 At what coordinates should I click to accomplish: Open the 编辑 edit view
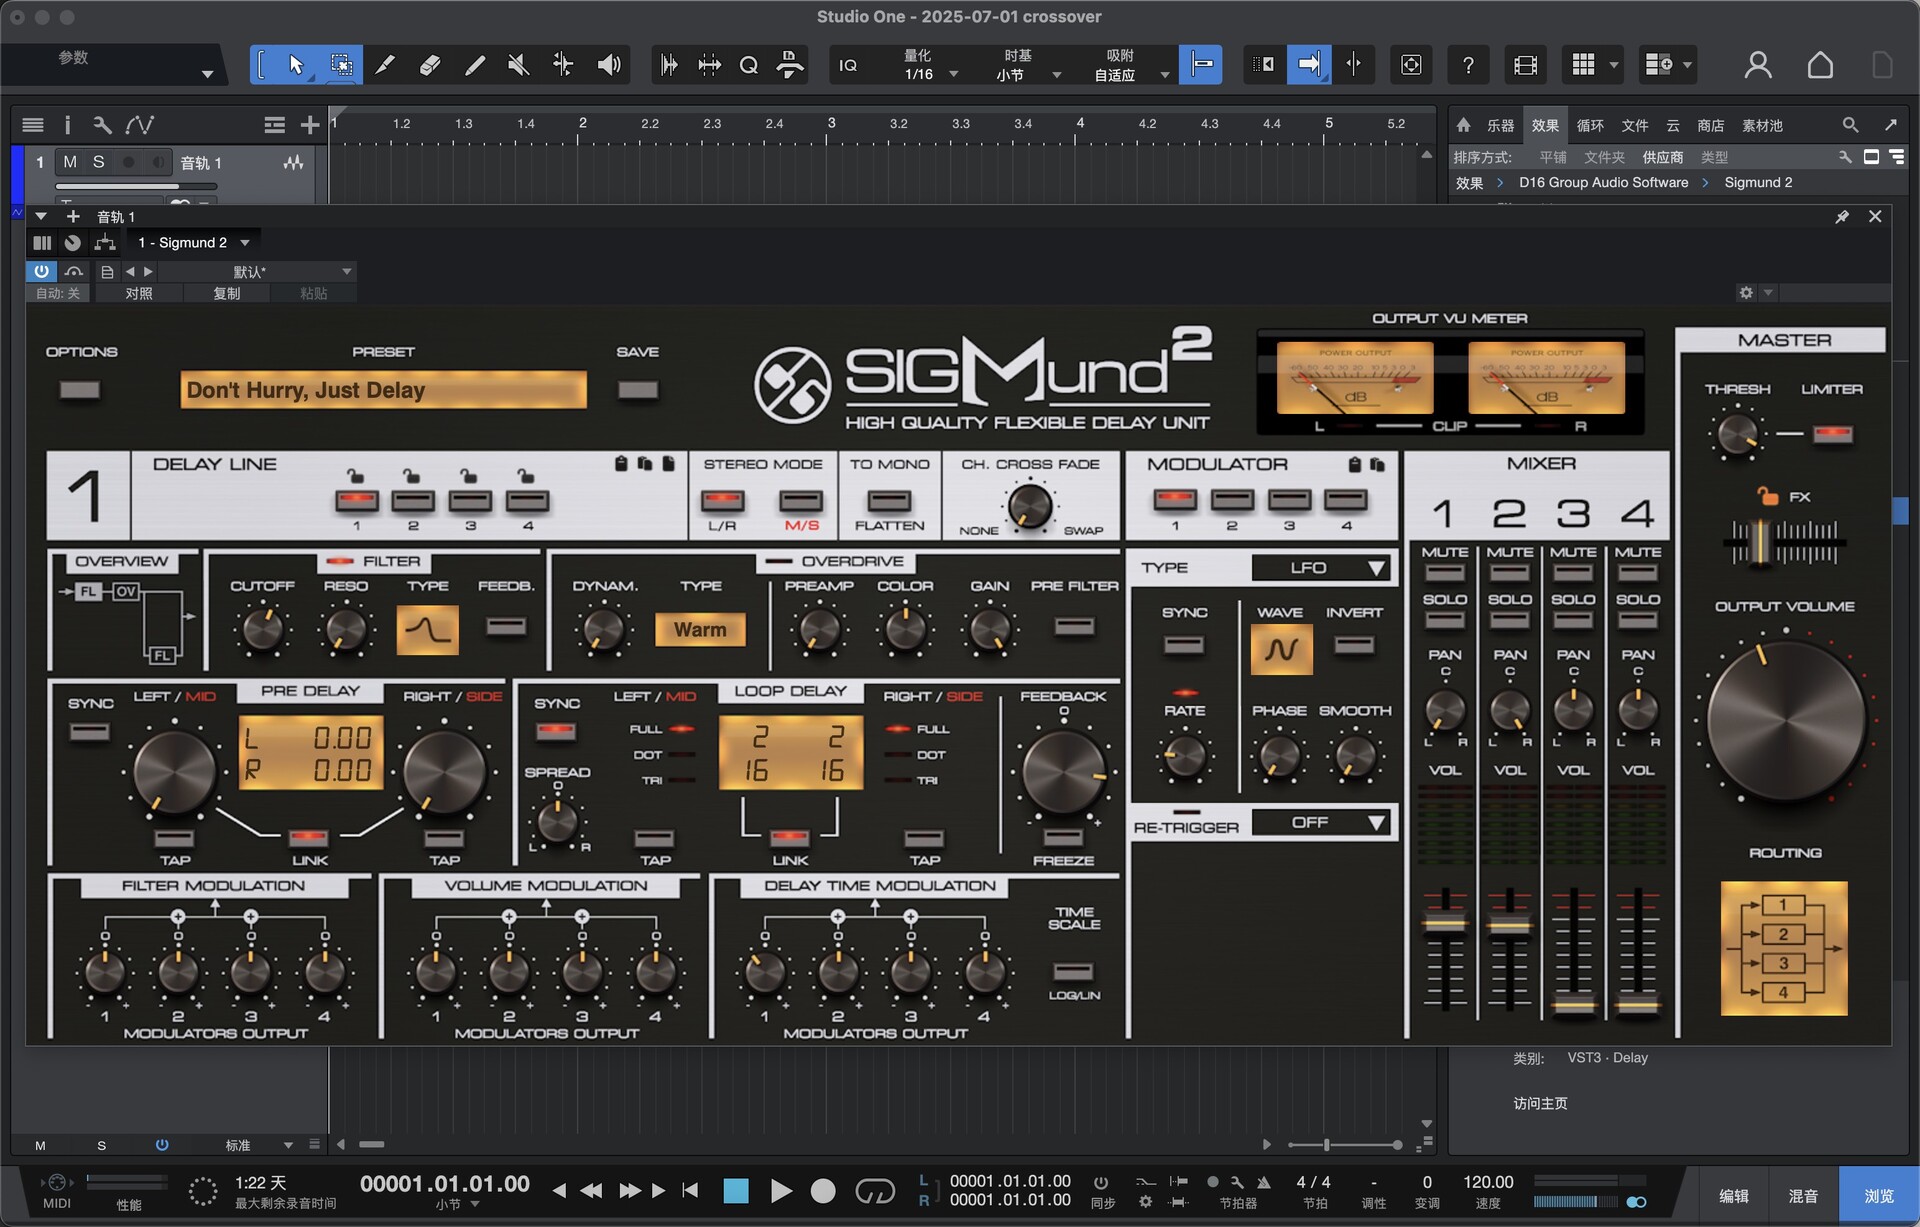point(1734,1196)
